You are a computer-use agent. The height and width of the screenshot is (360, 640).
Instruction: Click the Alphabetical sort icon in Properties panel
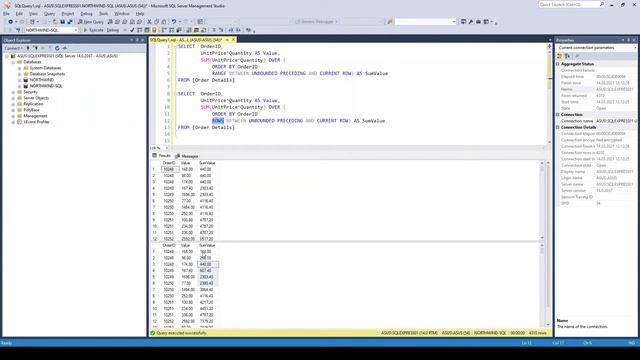[567, 56]
